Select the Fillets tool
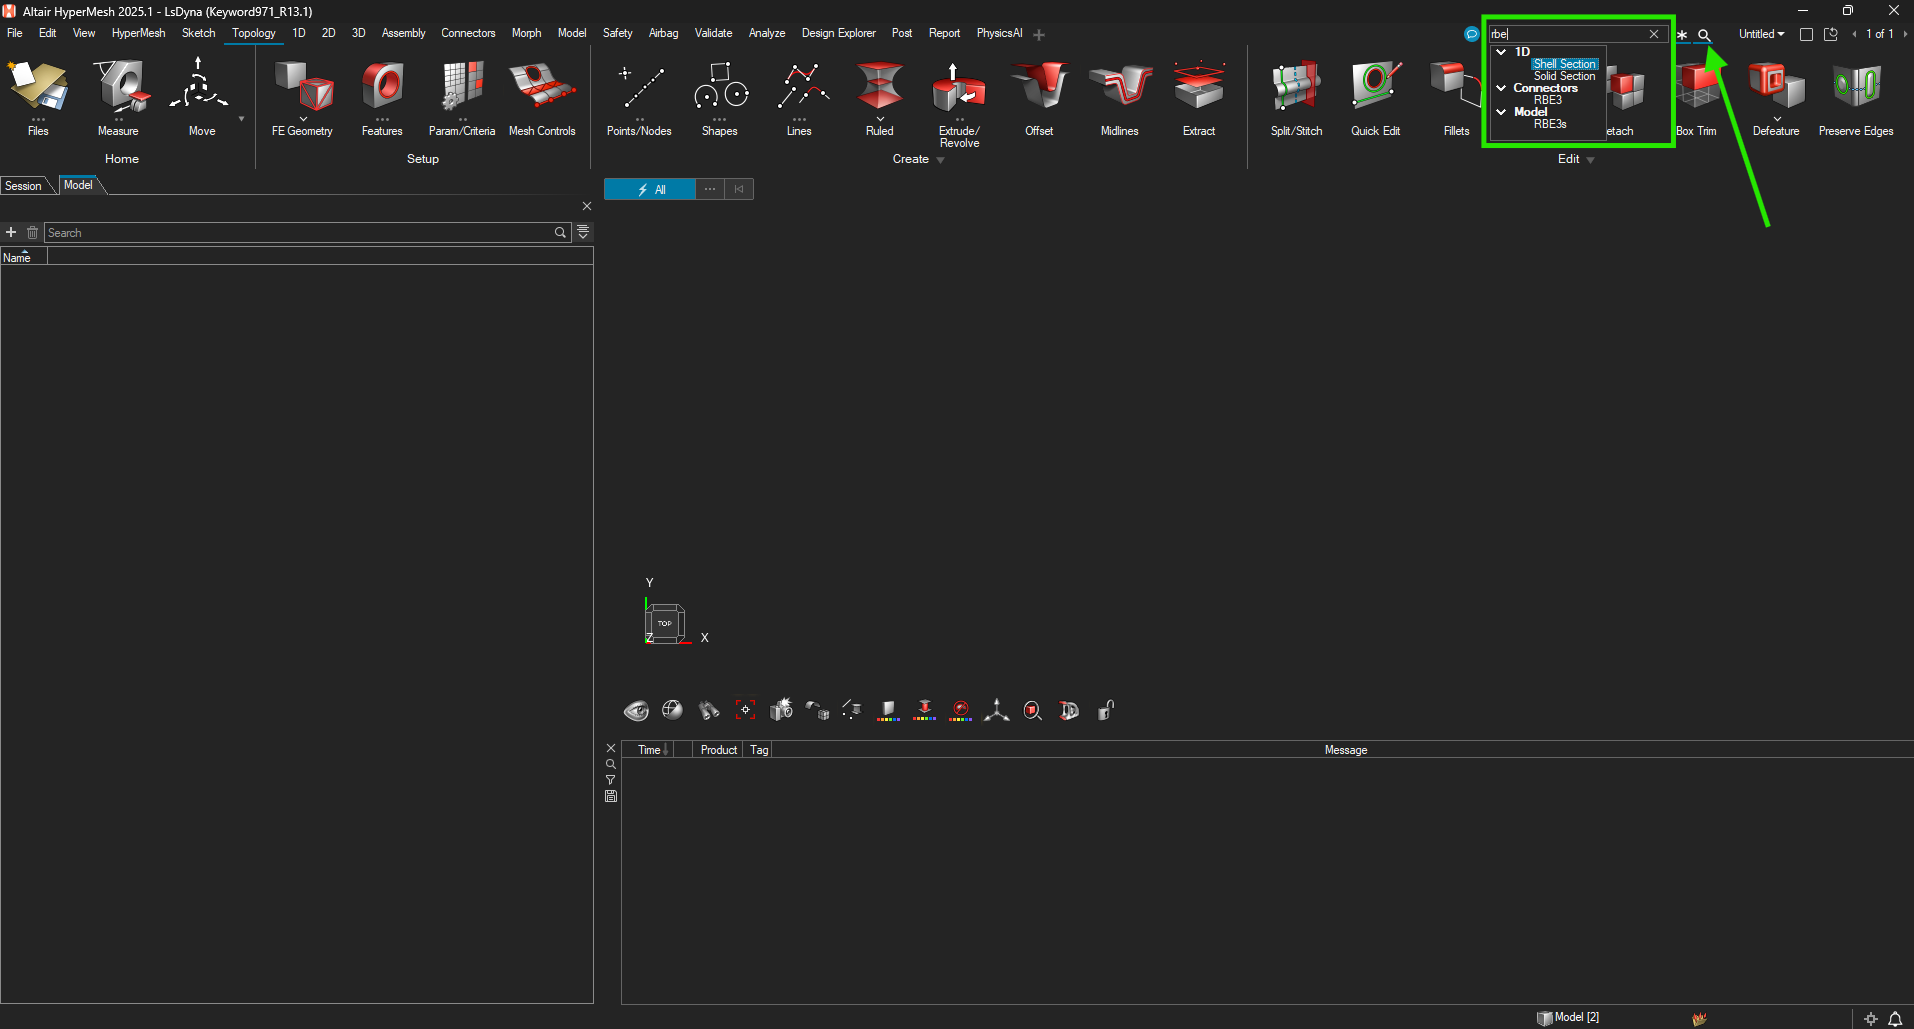Image resolution: width=1914 pixels, height=1029 pixels. pyautogui.click(x=1456, y=97)
